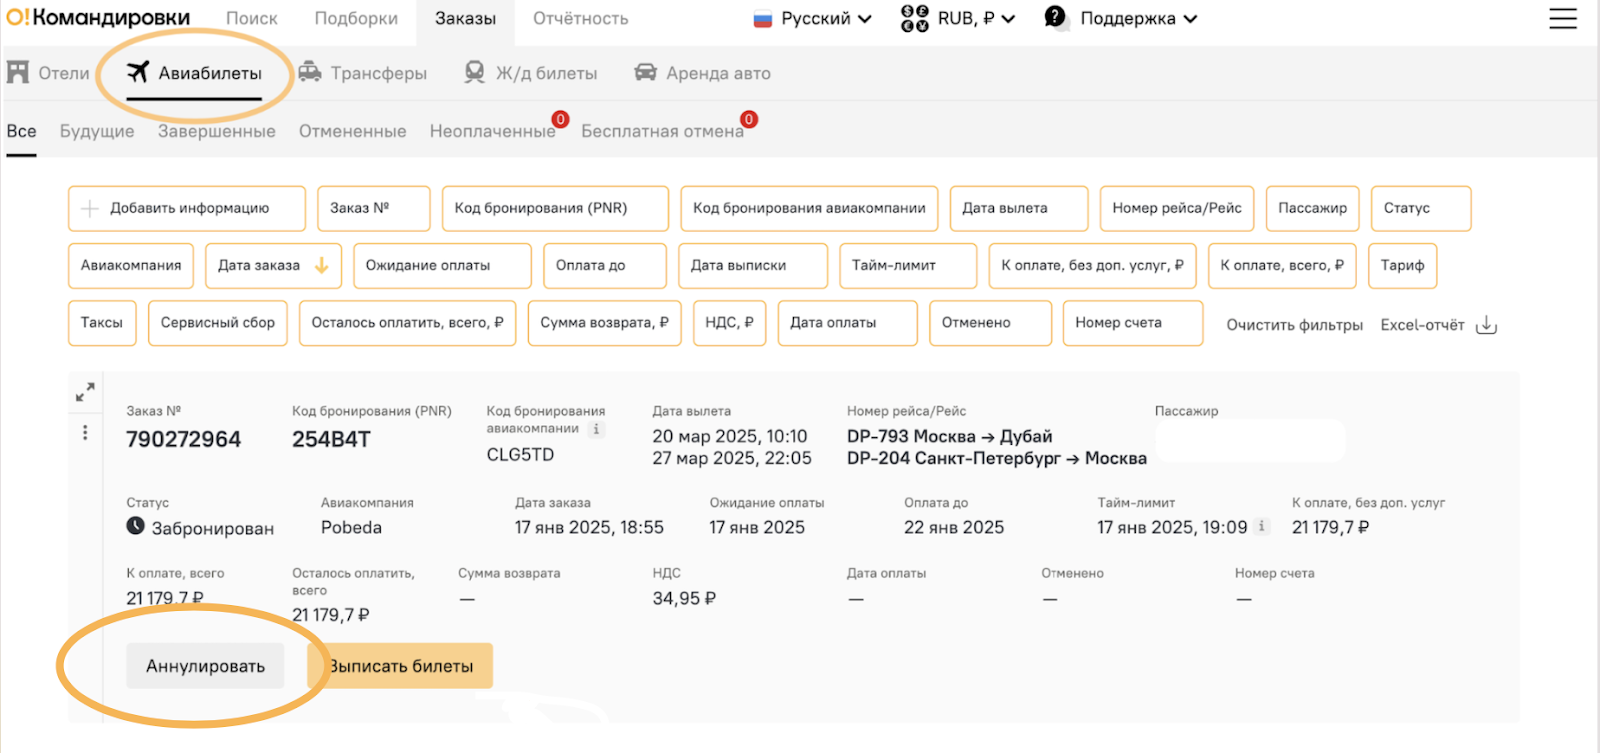1600x753 pixels.
Task: Select the Отмененные orders tab
Action: click(x=353, y=131)
